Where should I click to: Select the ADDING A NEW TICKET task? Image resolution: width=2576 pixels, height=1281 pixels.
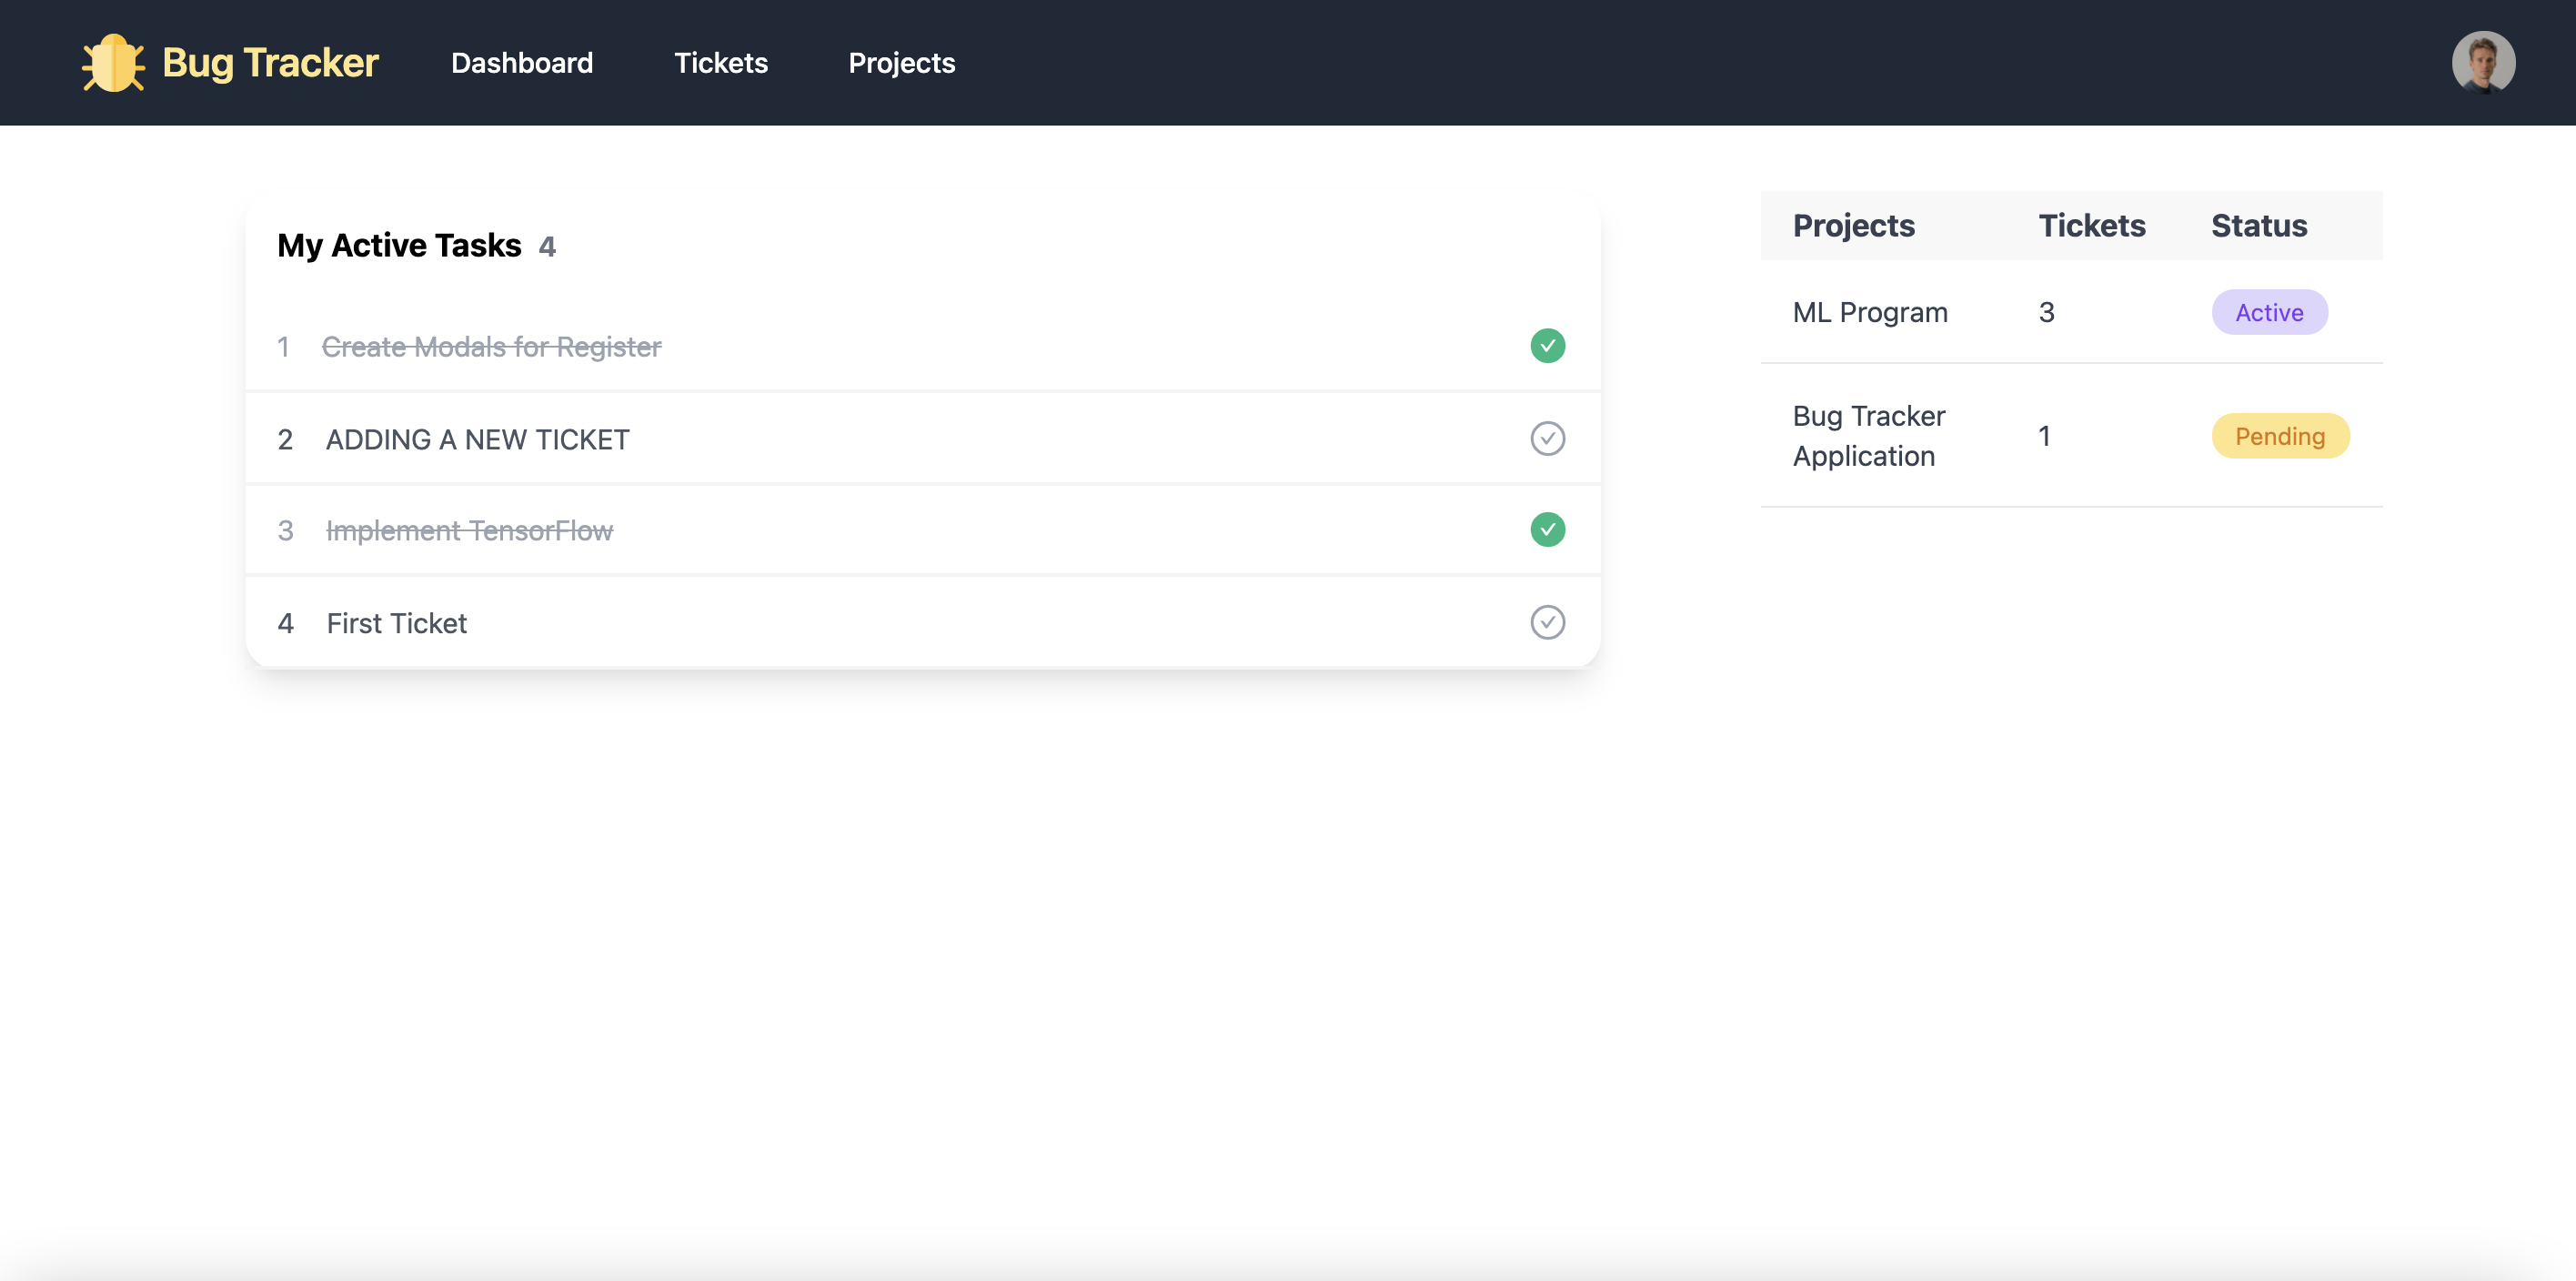478,440
